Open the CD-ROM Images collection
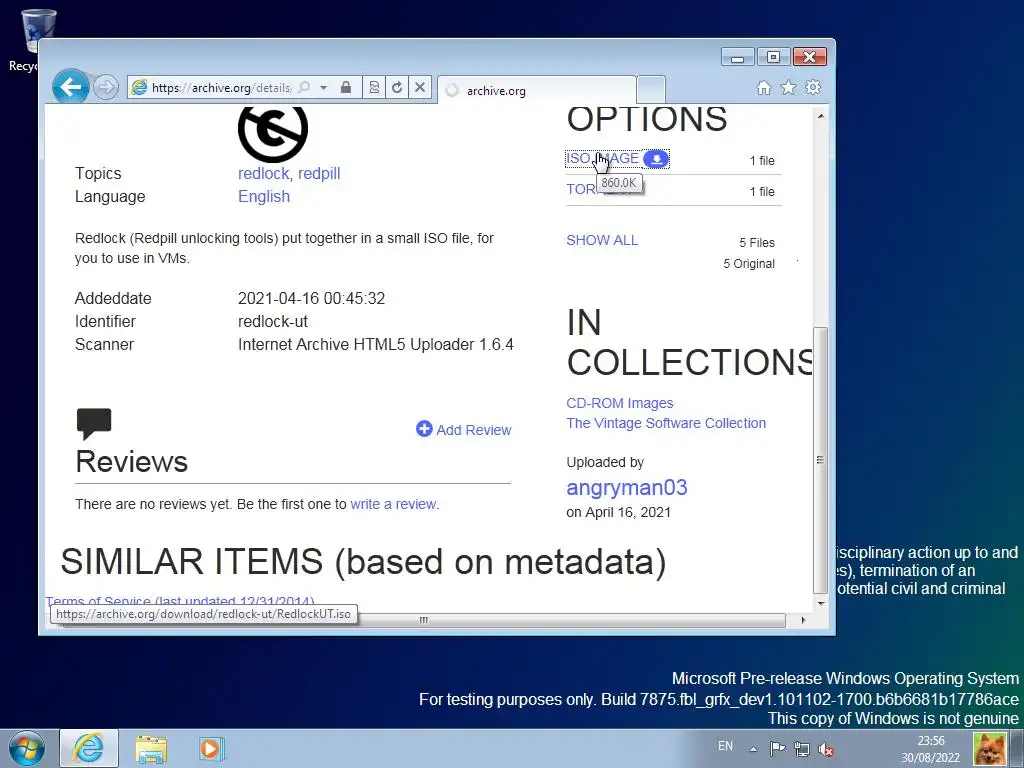 (620, 403)
